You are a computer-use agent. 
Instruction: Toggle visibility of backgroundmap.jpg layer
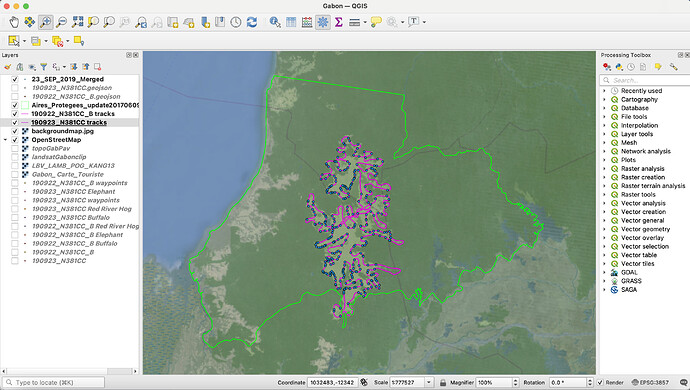click(15, 131)
